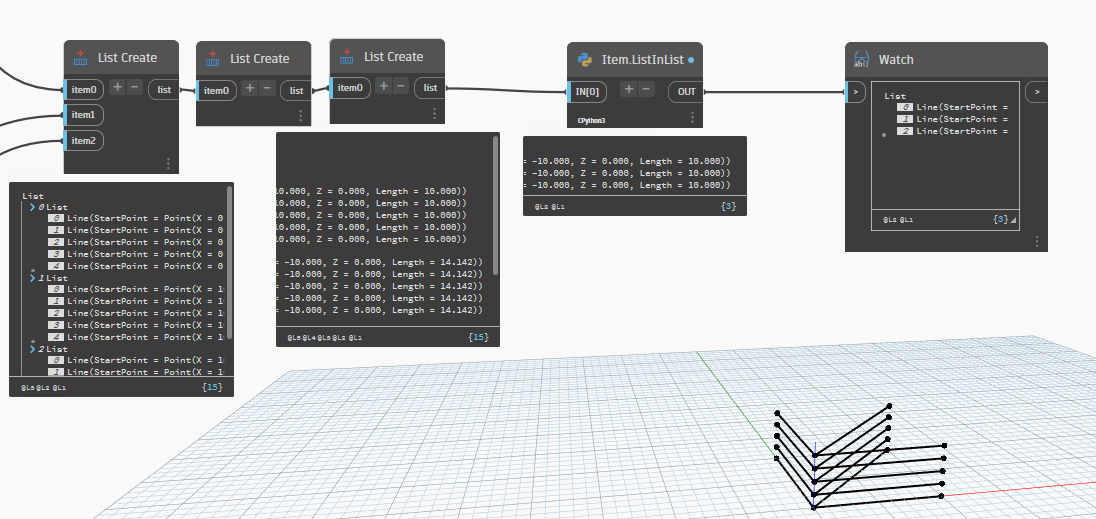This screenshot has height=519, width=1096.
Task: Remove an input with minus on three-input List Create
Action: (136, 87)
